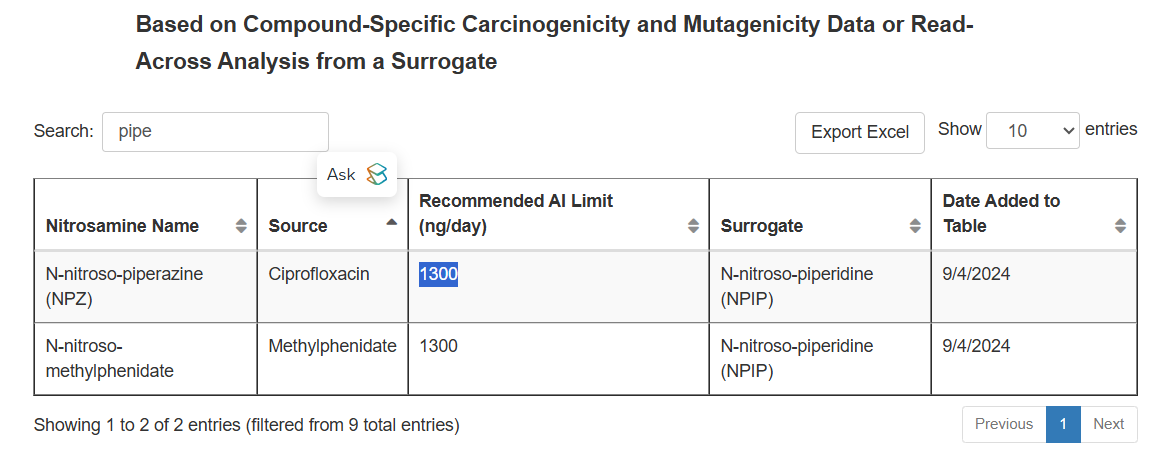Image resolution: width=1159 pixels, height=462 pixels.
Task: Click inside the Search input field
Action: tap(215, 132)
